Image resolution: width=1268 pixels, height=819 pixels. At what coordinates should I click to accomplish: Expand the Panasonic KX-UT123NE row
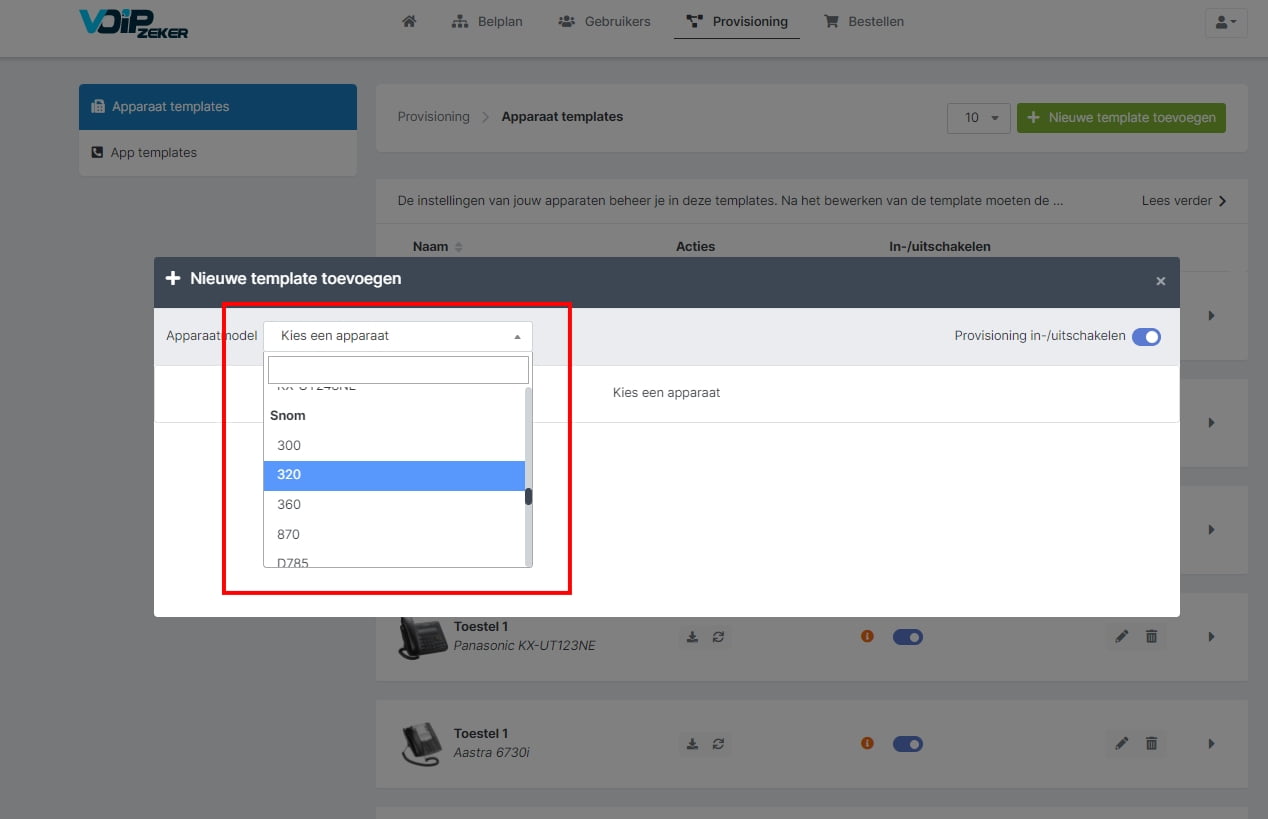1211,637
